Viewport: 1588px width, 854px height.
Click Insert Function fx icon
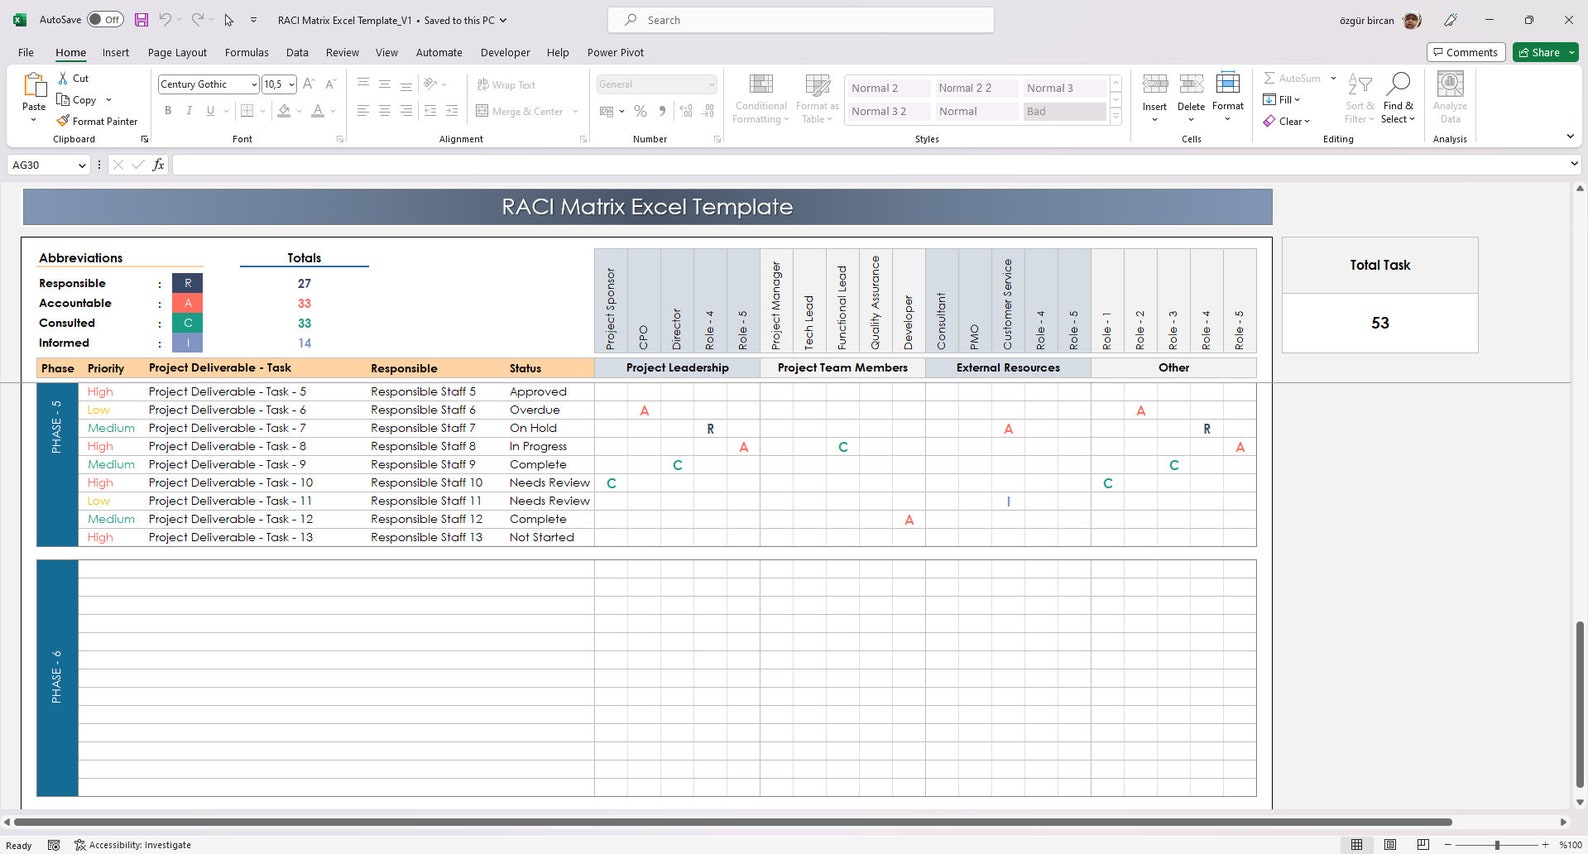pos(158,165)
